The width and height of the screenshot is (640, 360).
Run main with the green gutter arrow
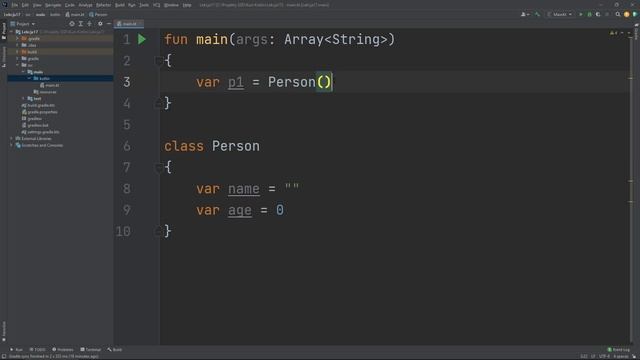142,39
